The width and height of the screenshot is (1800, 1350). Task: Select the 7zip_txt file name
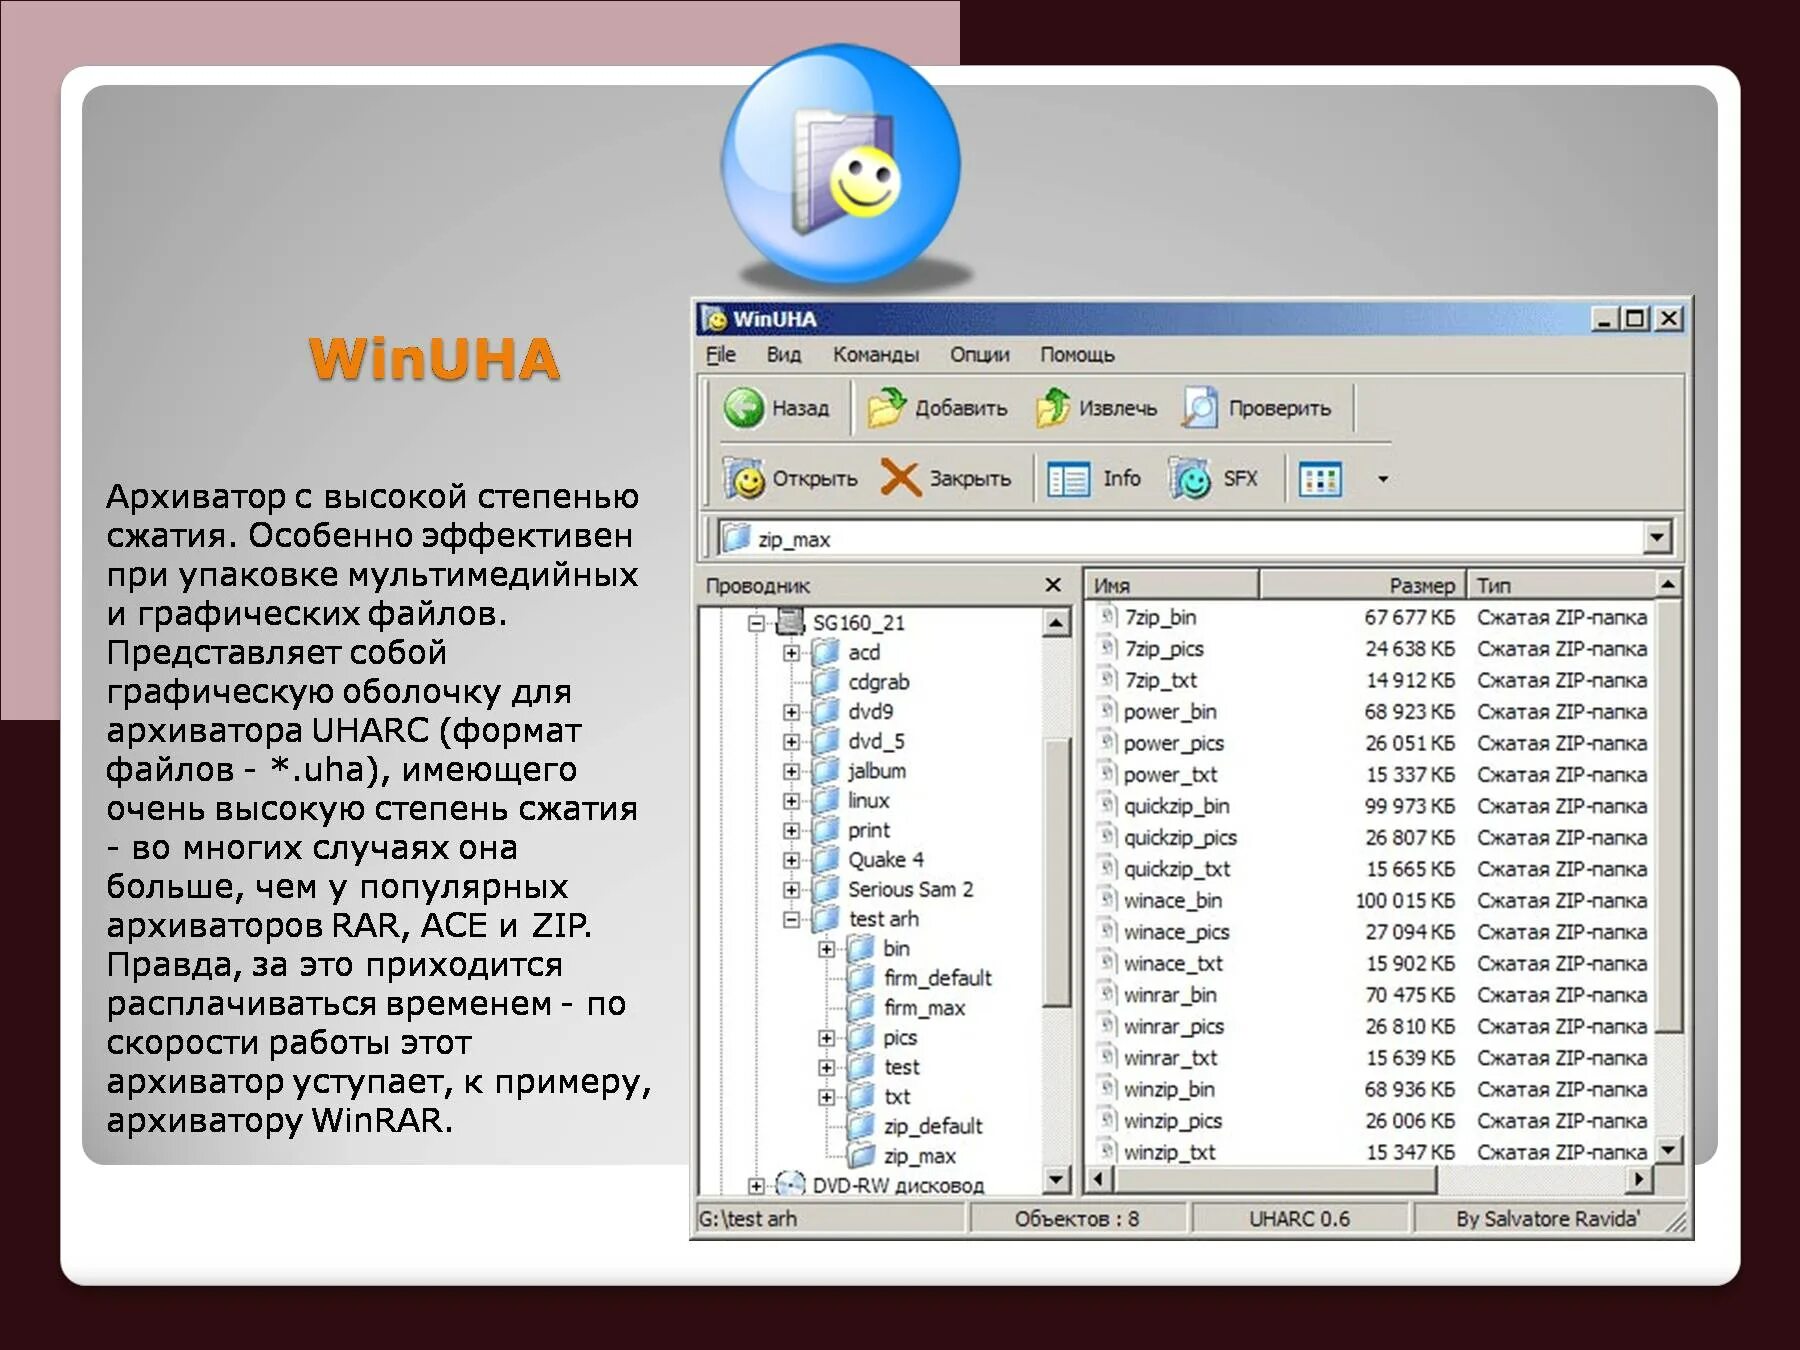(x=1161, y=680)
